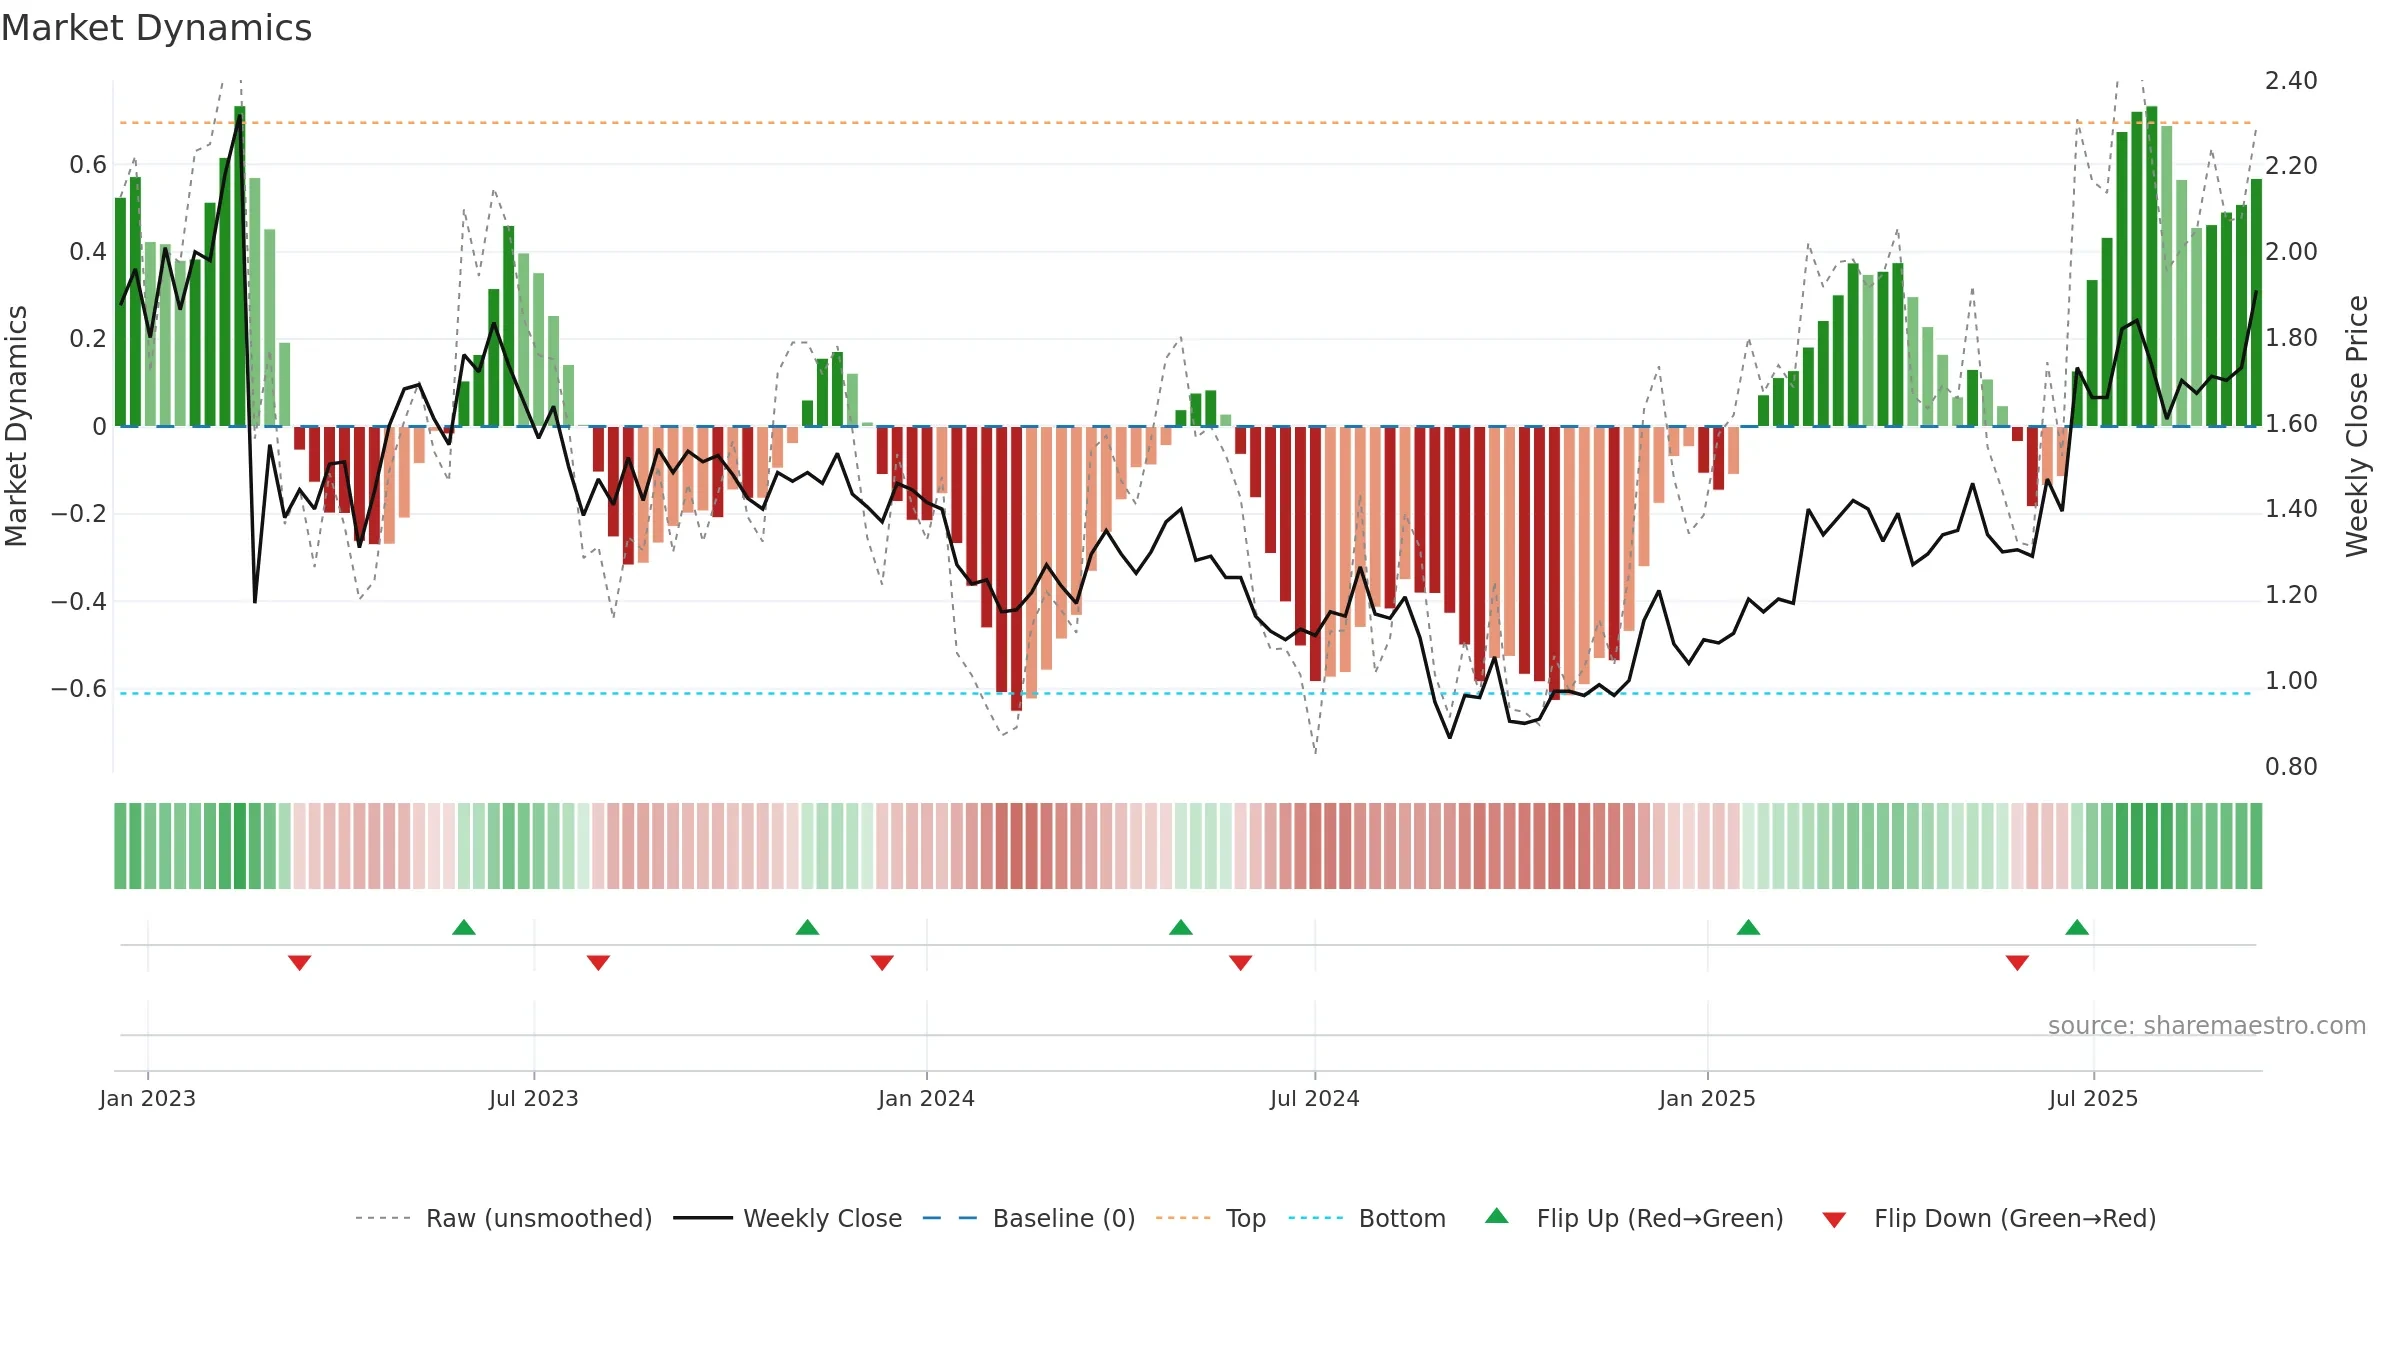Image resolution: width=2400 pixels, height=1350 pixels.
Task: Toggle the Raw (unsmoothed) legend entry
Action: click(504, 1218)
